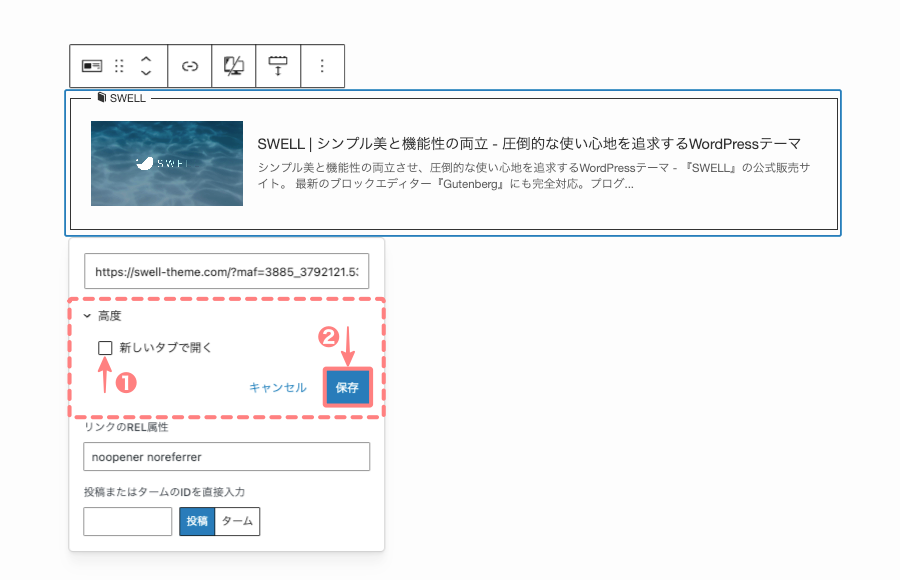Click the block margin spacing icon
The width and height of the screenshot is (900, 580).
point(278,66)
